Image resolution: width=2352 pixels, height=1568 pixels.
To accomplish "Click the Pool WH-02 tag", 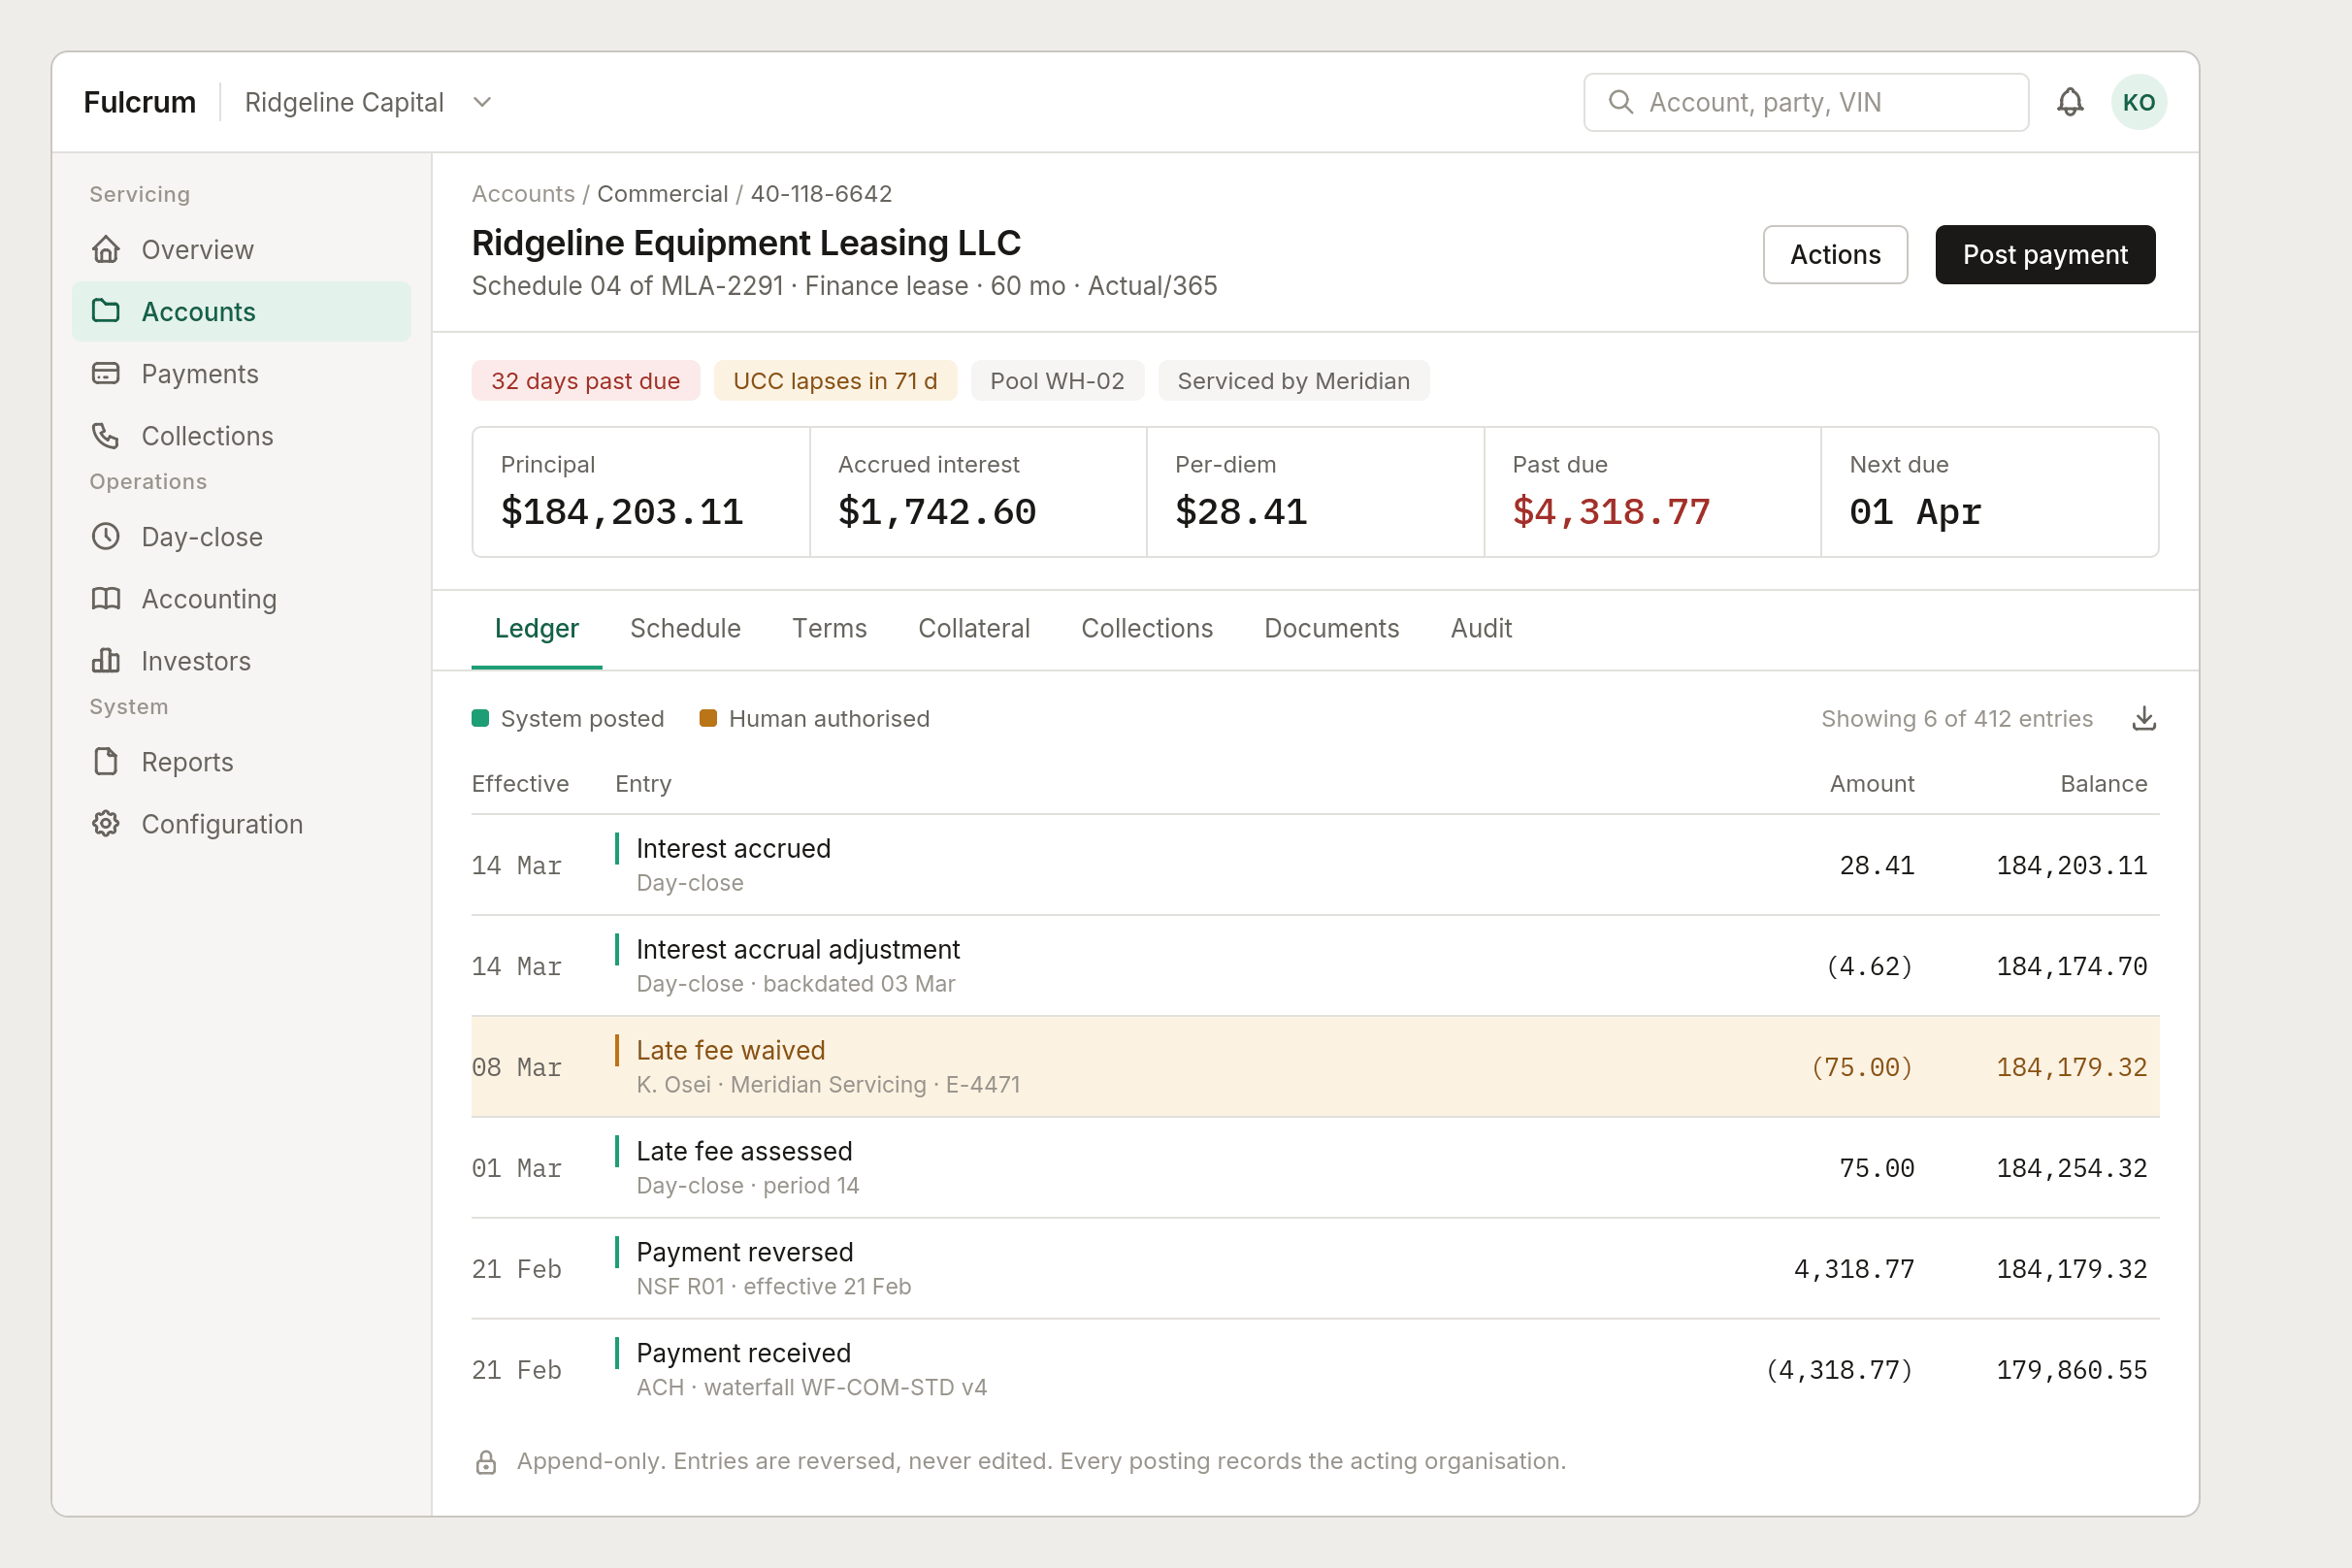I will (1057, 380).
